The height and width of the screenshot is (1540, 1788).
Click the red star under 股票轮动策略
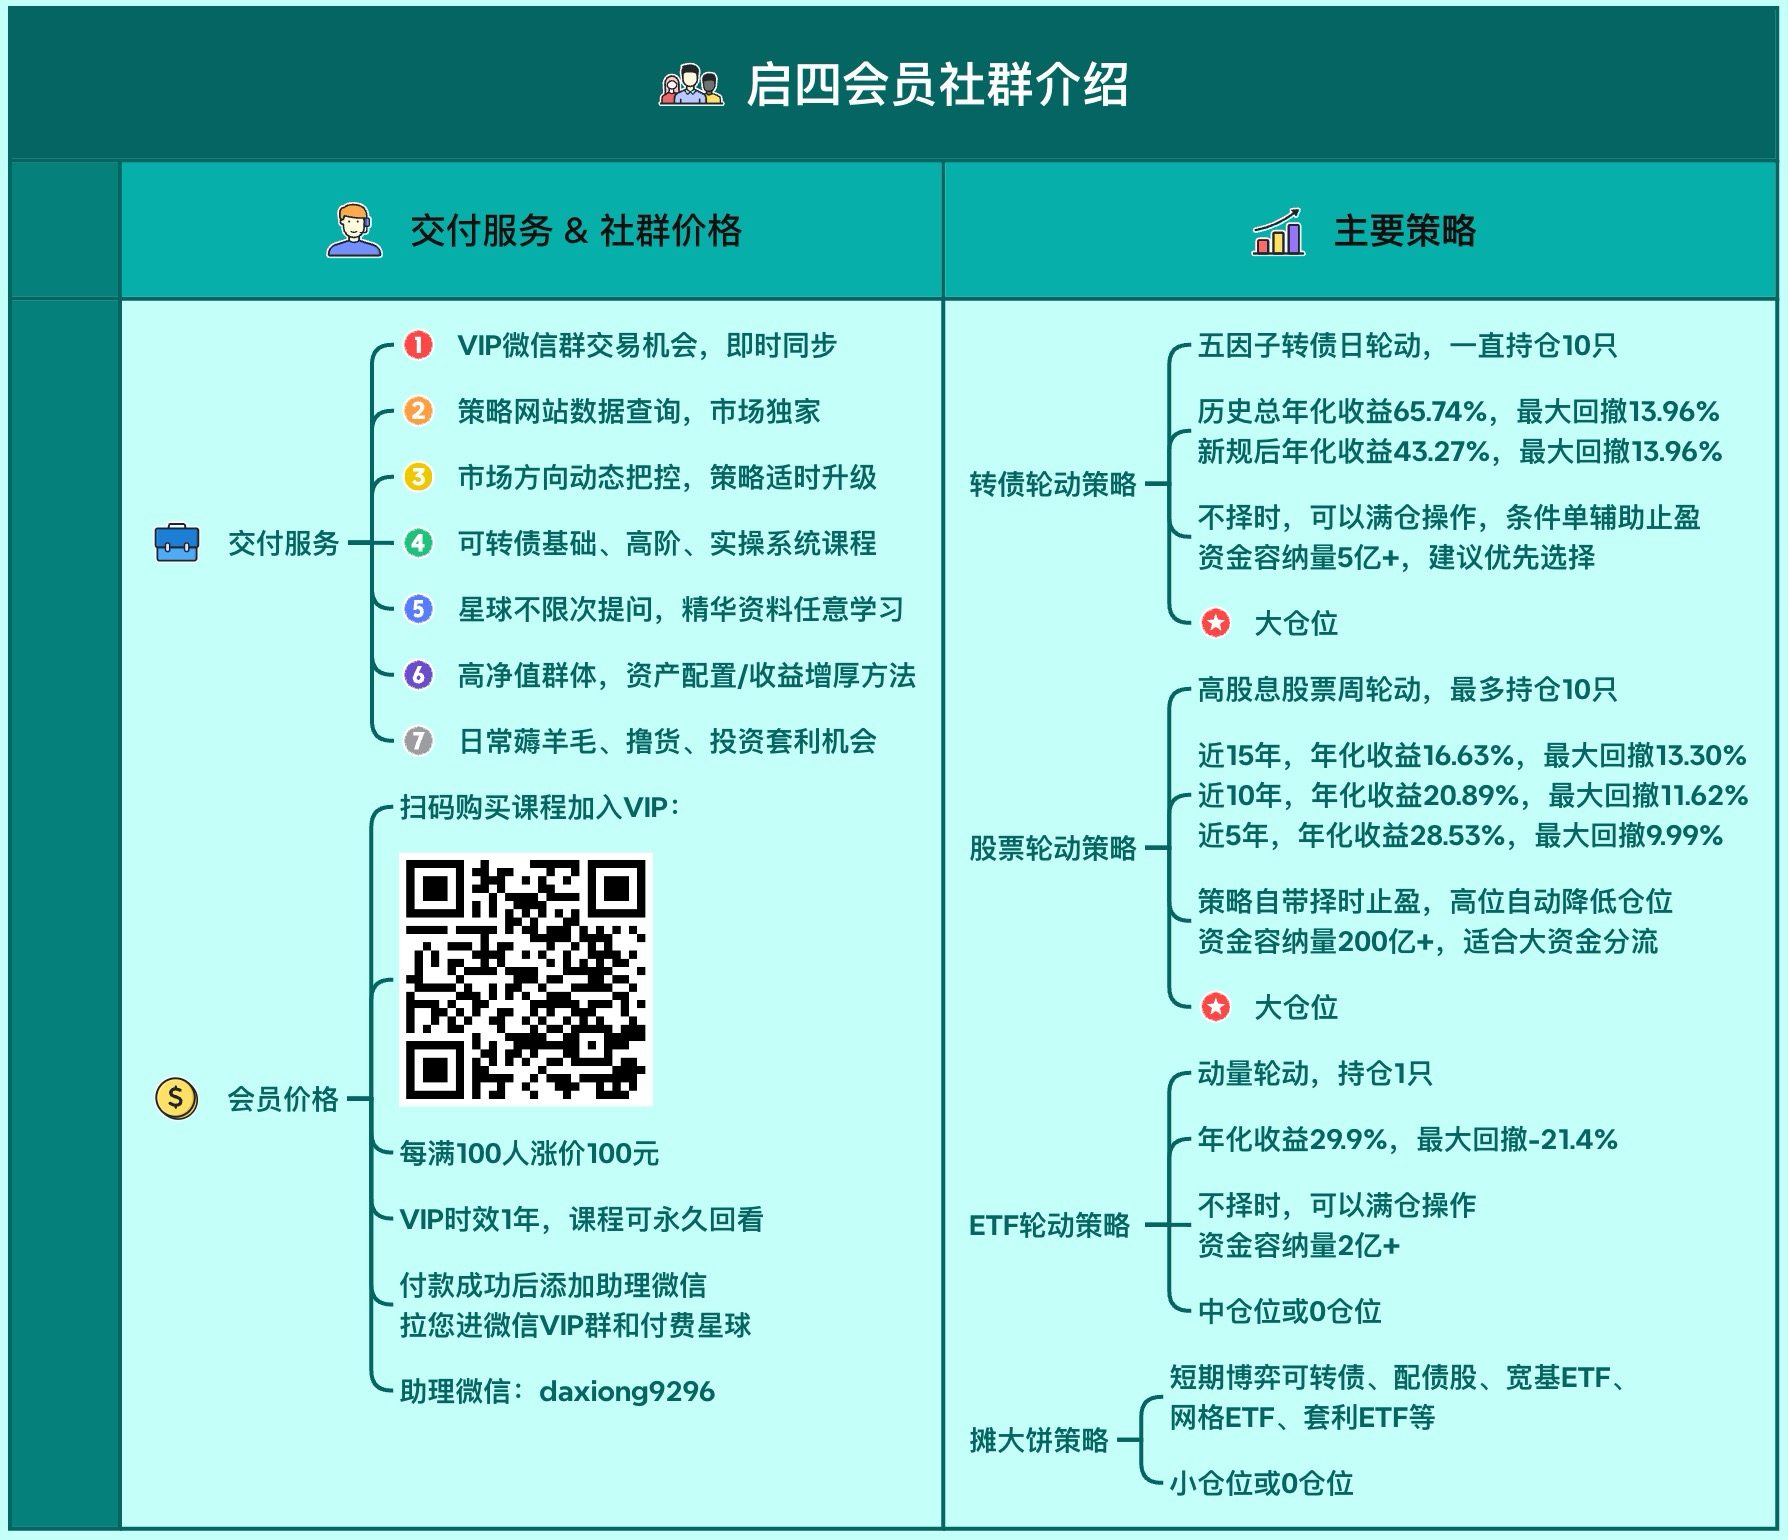(x=1215, y=1007)
